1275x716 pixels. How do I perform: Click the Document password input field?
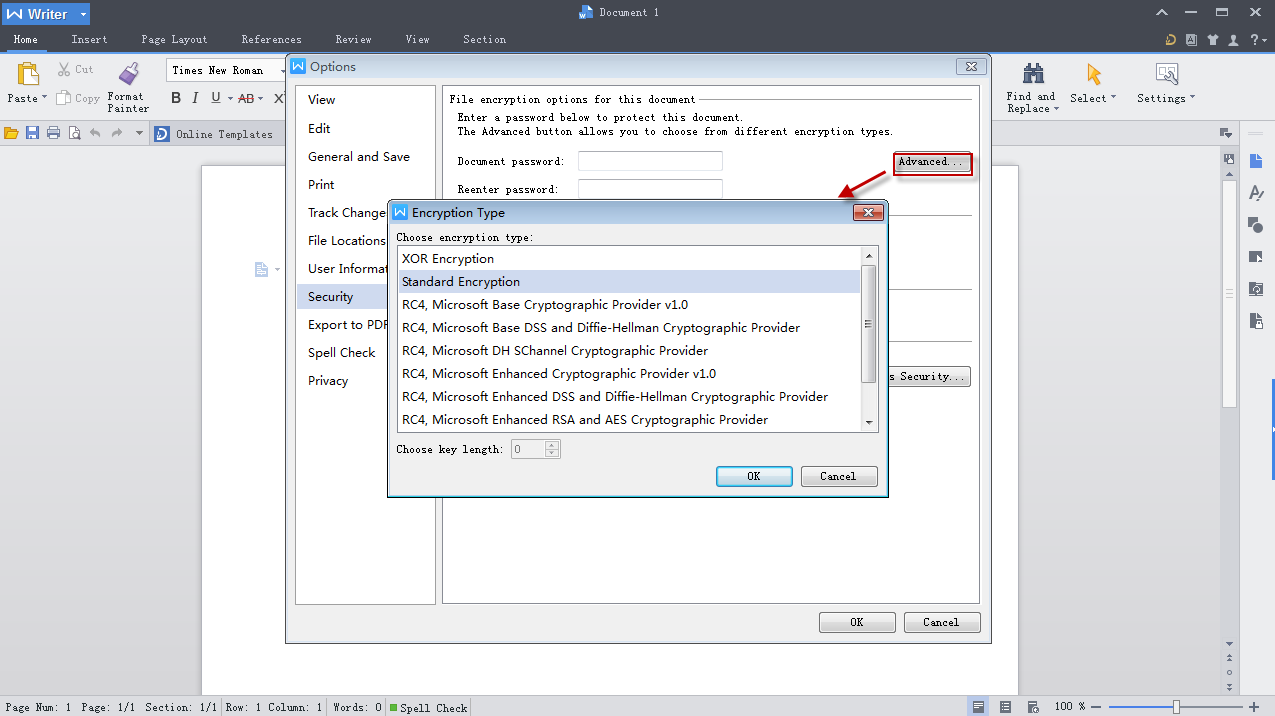click(x=650, y=161)
